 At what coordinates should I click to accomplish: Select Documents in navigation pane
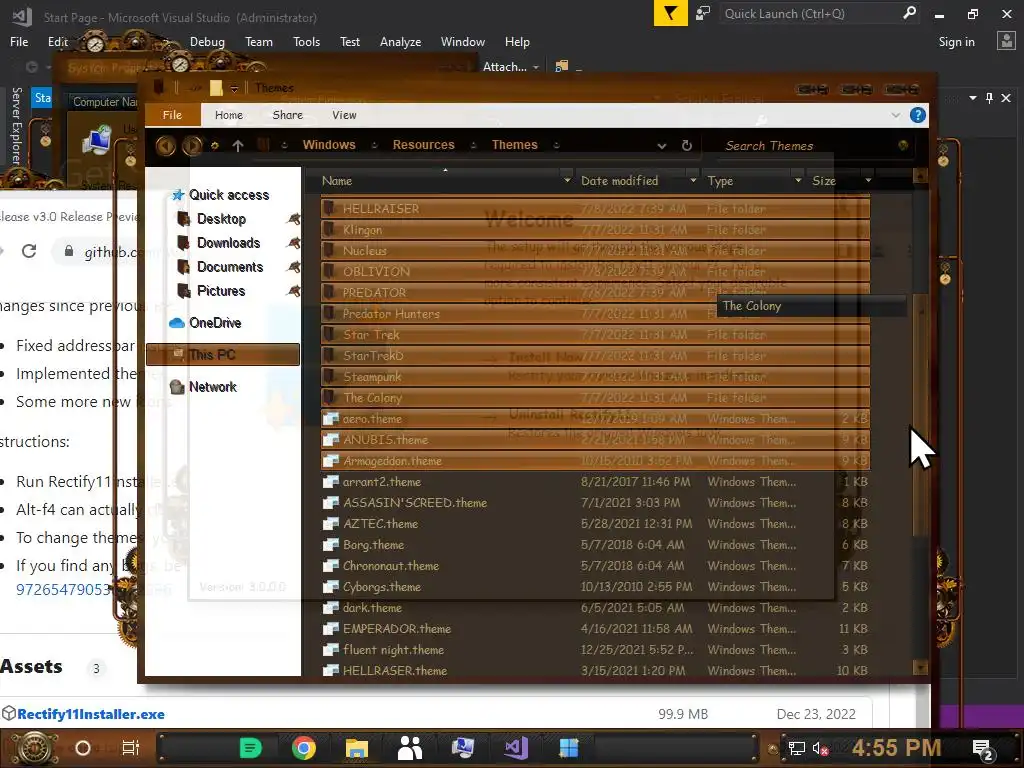(229, 267)
